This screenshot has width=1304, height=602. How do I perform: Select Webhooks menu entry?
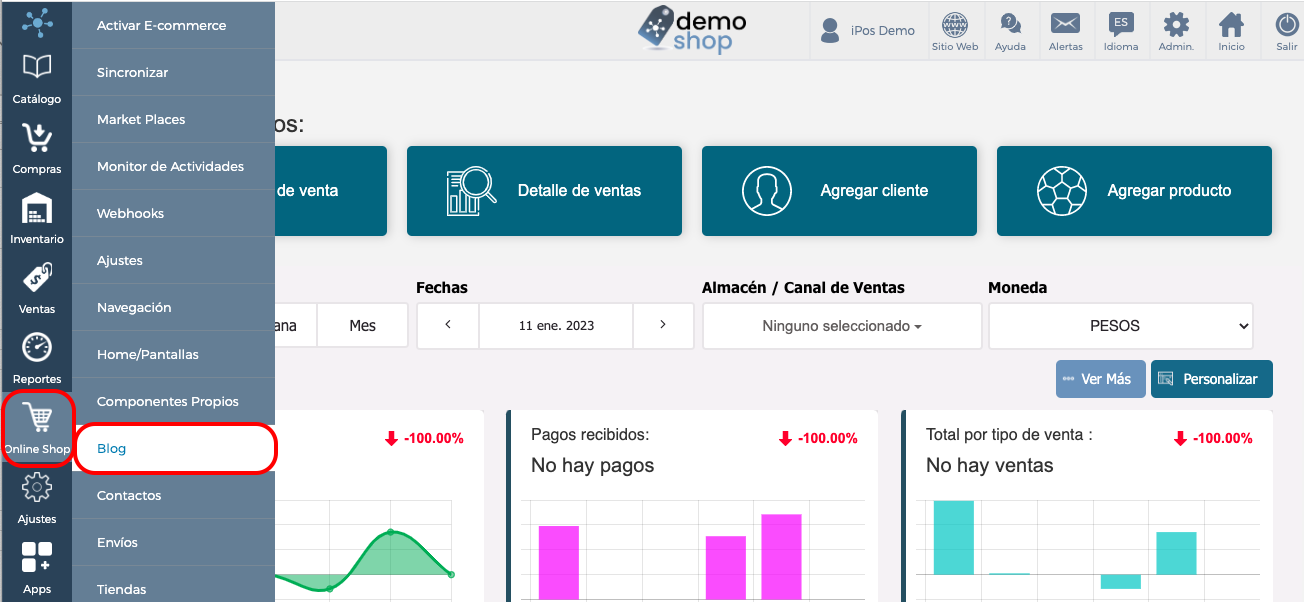click(x=173, y=213)
